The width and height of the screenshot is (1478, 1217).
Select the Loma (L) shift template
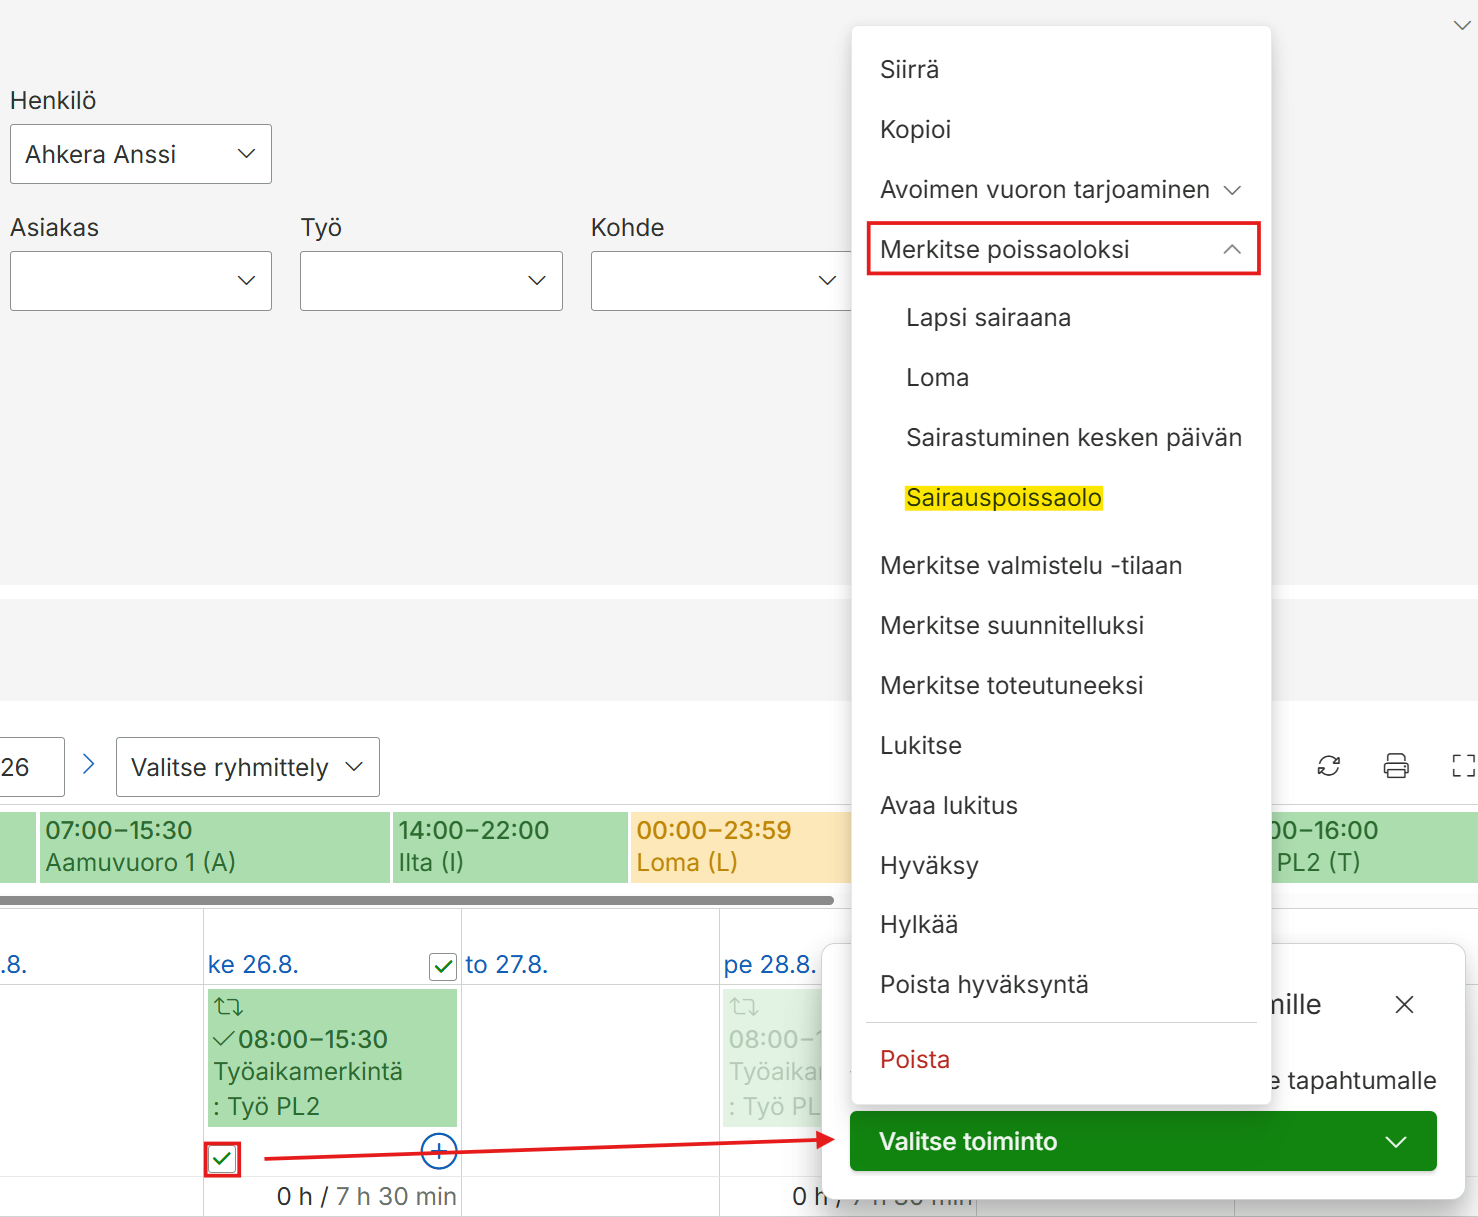pyautogui.click(x=741, y=847)
